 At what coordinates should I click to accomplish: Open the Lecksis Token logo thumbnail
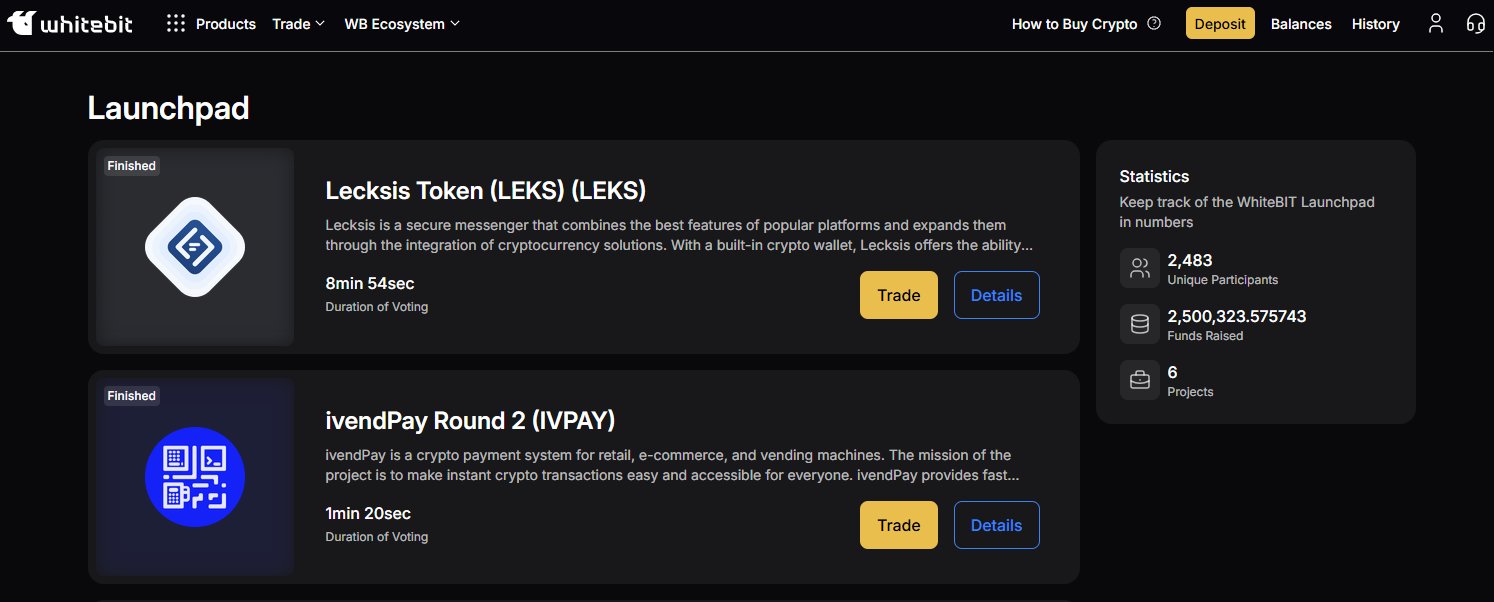[x=195, y=247]
